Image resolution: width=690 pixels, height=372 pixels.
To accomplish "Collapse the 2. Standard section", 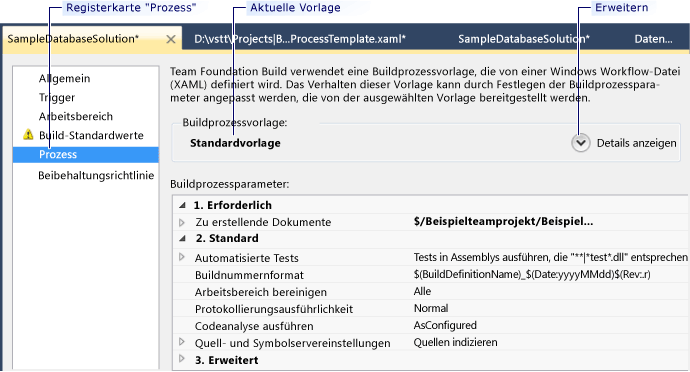I will (182, 239).
